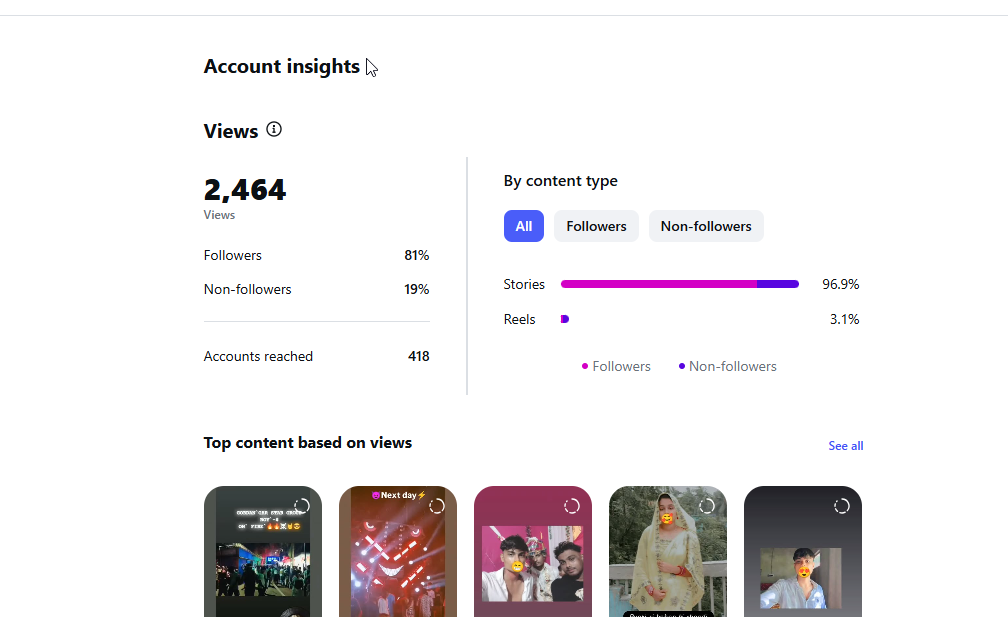
Task: Open the concert crowd story thumbnail
Action: point(263,551)
